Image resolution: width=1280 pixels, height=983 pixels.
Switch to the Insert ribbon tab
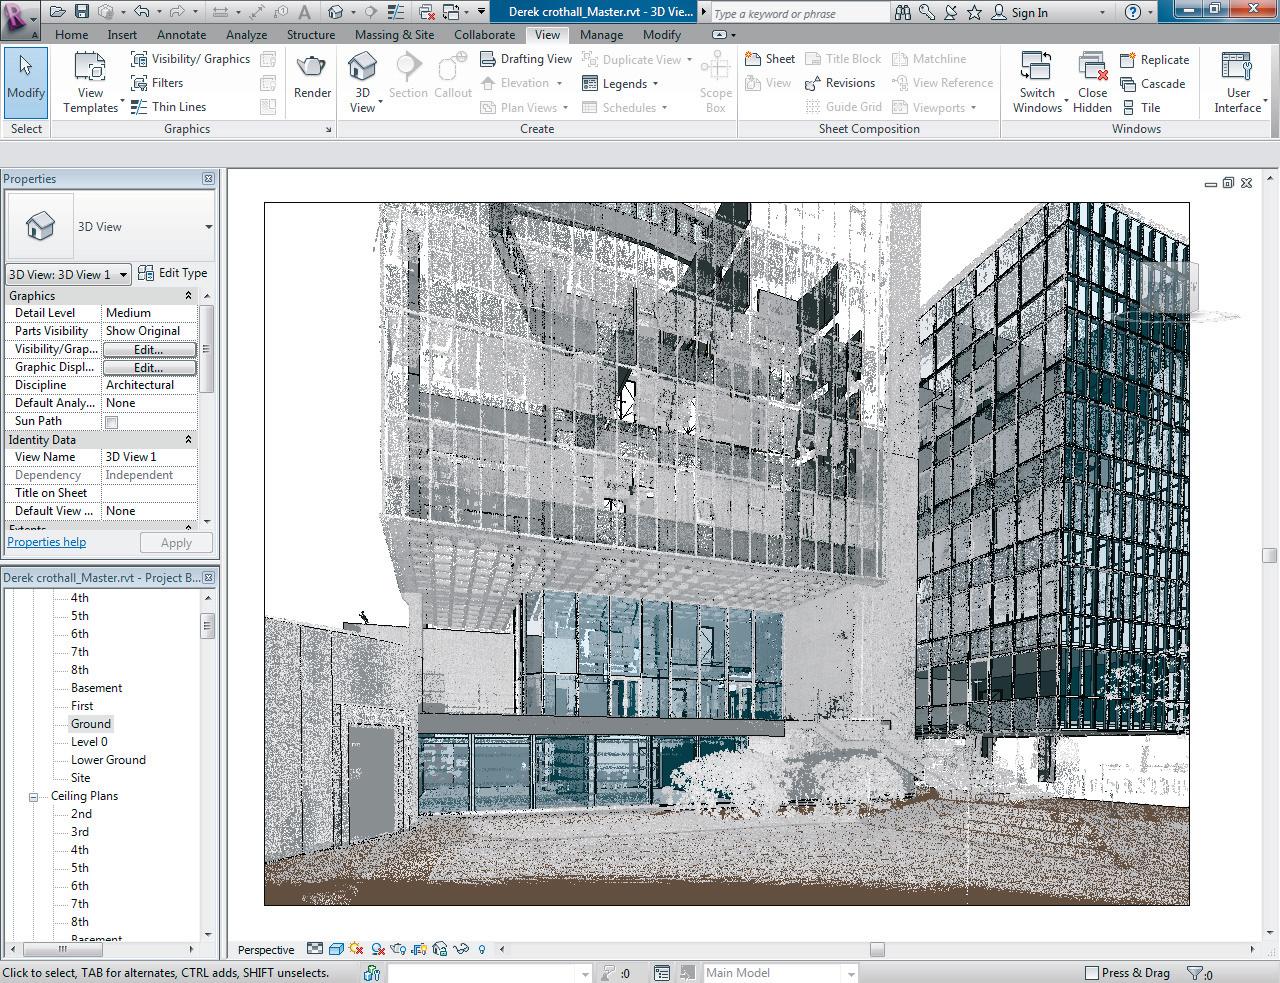click(x=122, y=34)
